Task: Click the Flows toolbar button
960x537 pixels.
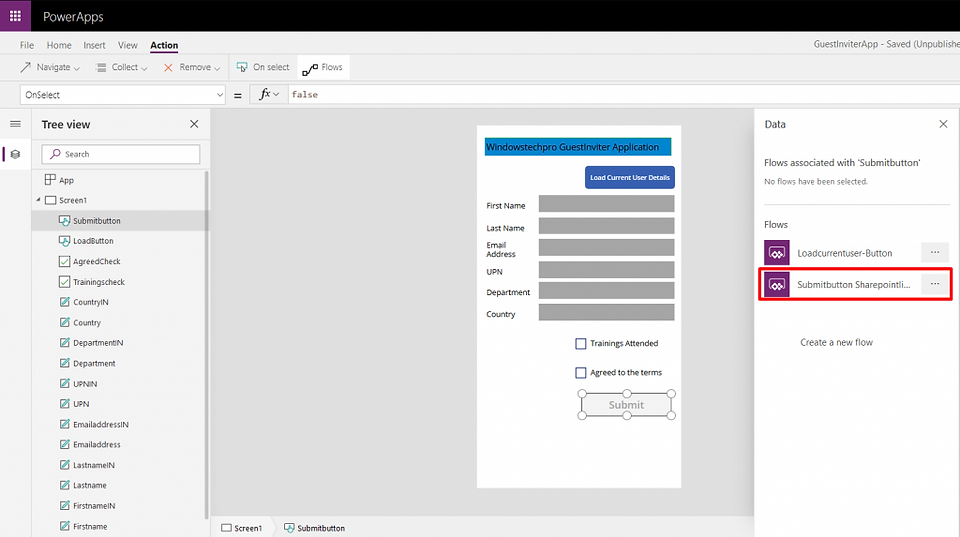Action: (x=323, y=67)
